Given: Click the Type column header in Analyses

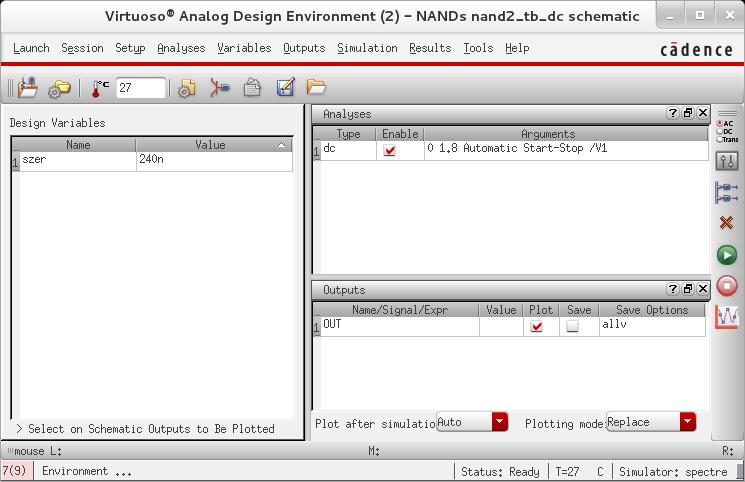Looking at the screenshot, I should 348,134.
